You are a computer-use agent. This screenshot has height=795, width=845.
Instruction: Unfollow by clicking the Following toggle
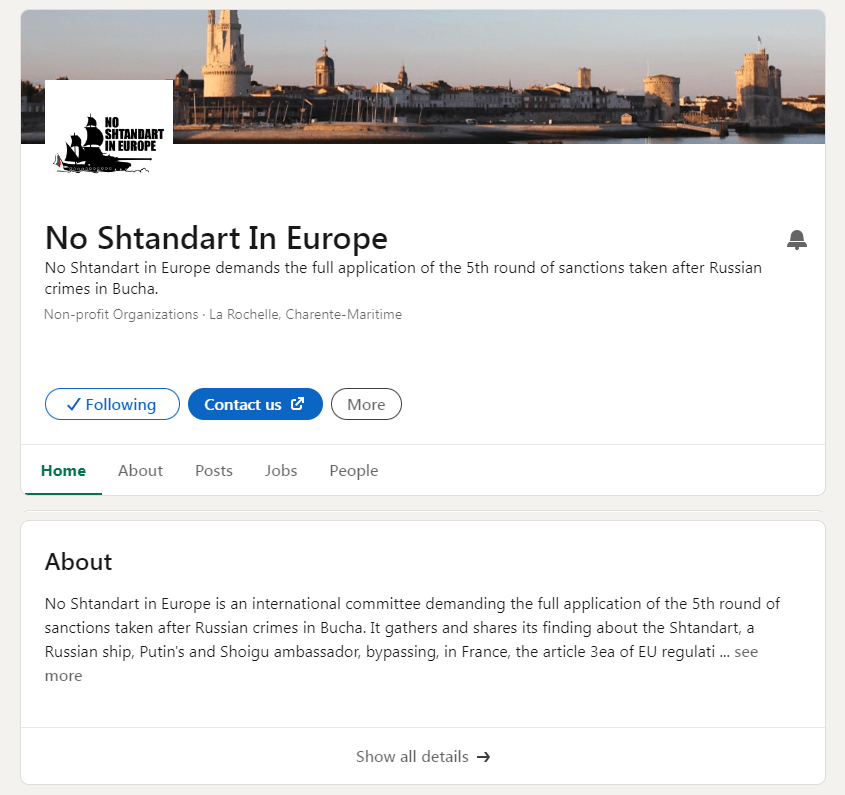[112, 404]
